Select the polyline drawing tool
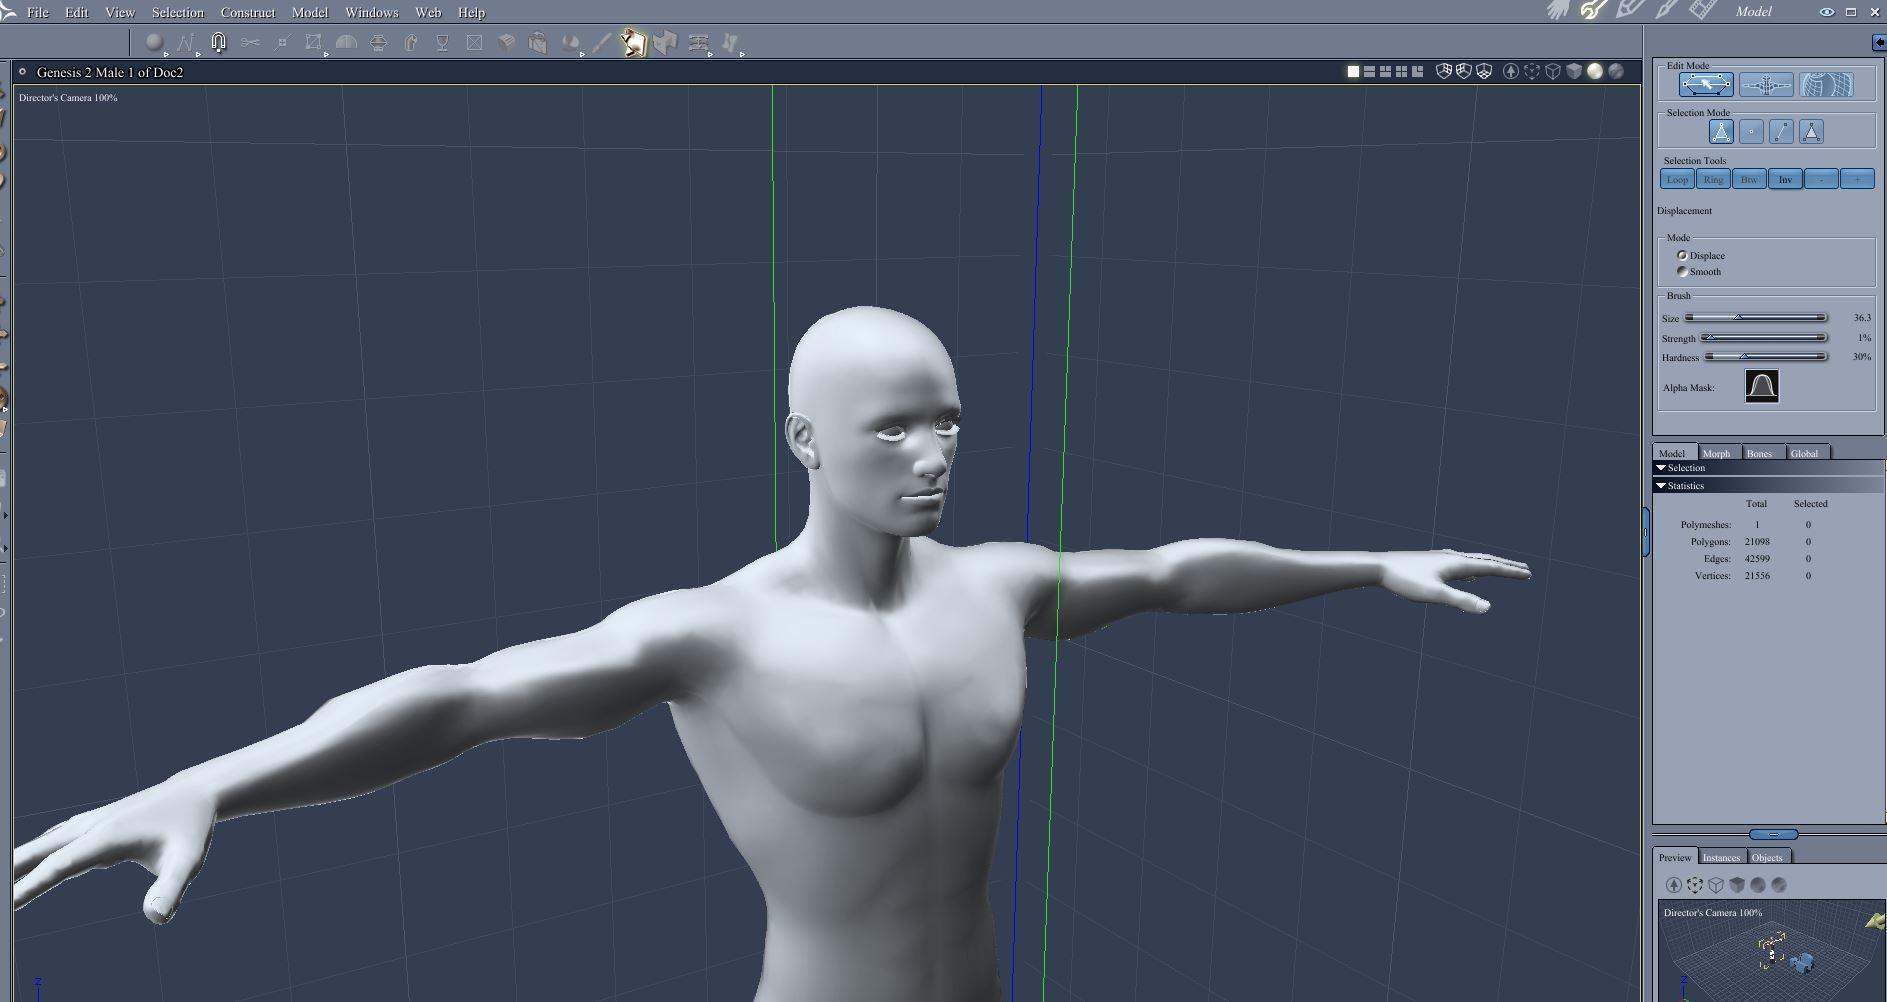The image size is (1887, 1002). tap(185, 43)
